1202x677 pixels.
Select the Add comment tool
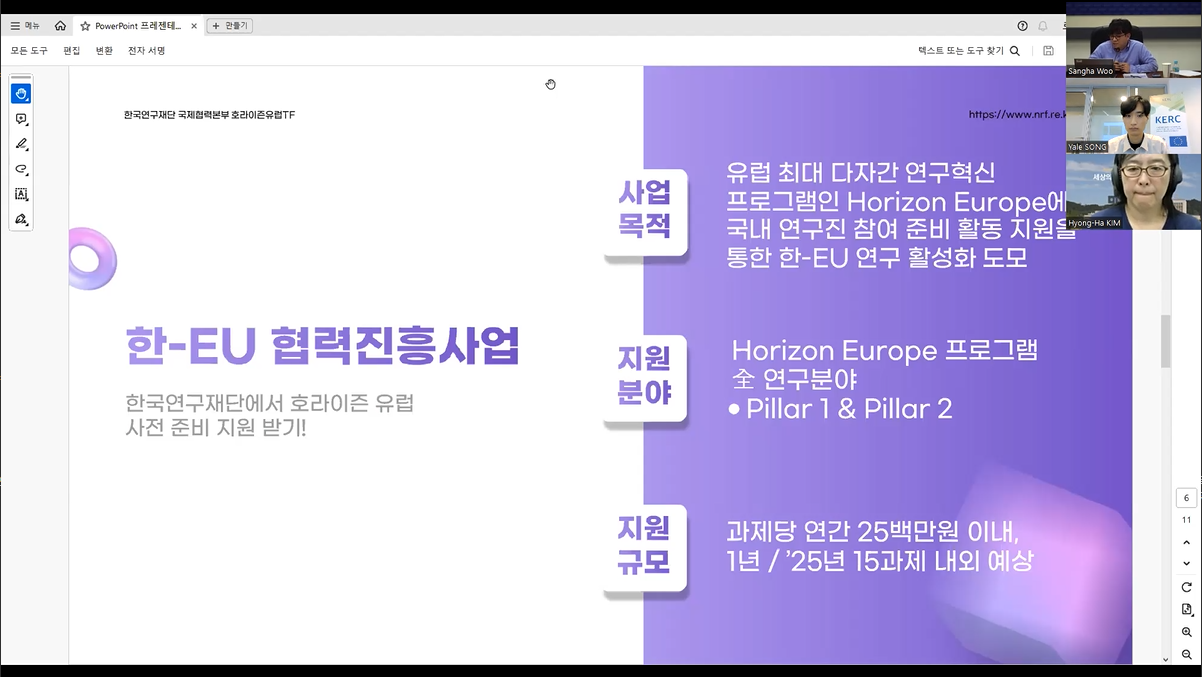pyautogui.click(x=21, y=119)
